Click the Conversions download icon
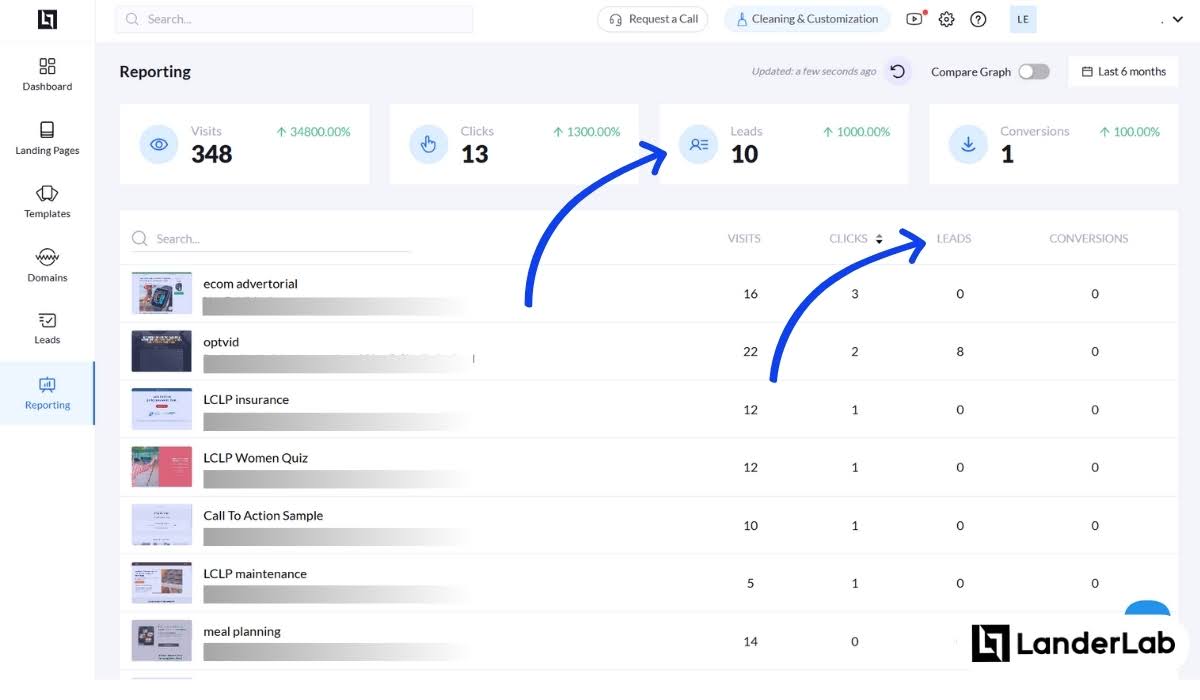Screen dimensions: 1200x700 click(968, 144)
